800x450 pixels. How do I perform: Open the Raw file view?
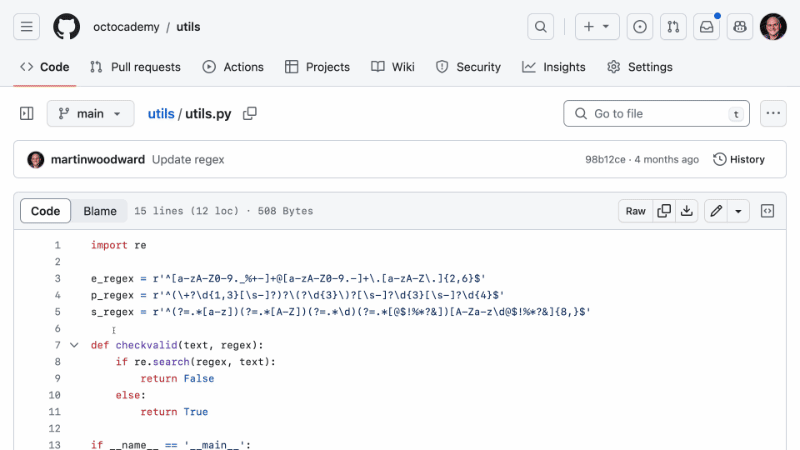(x=636, y=211)
